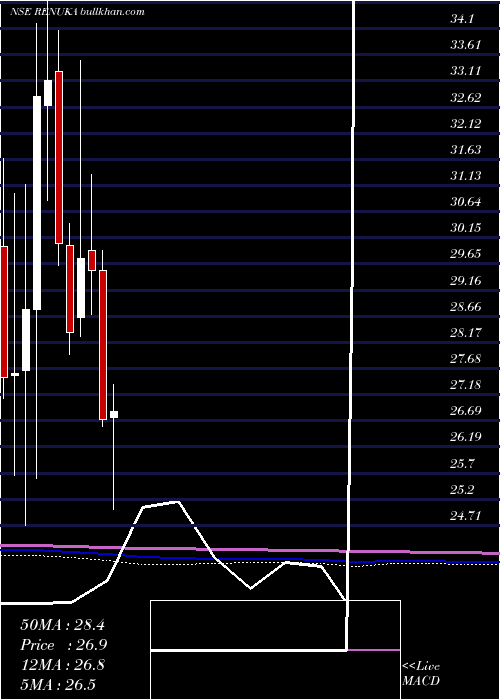Click the small white last candle near 26.69

(x=114, y=414)
